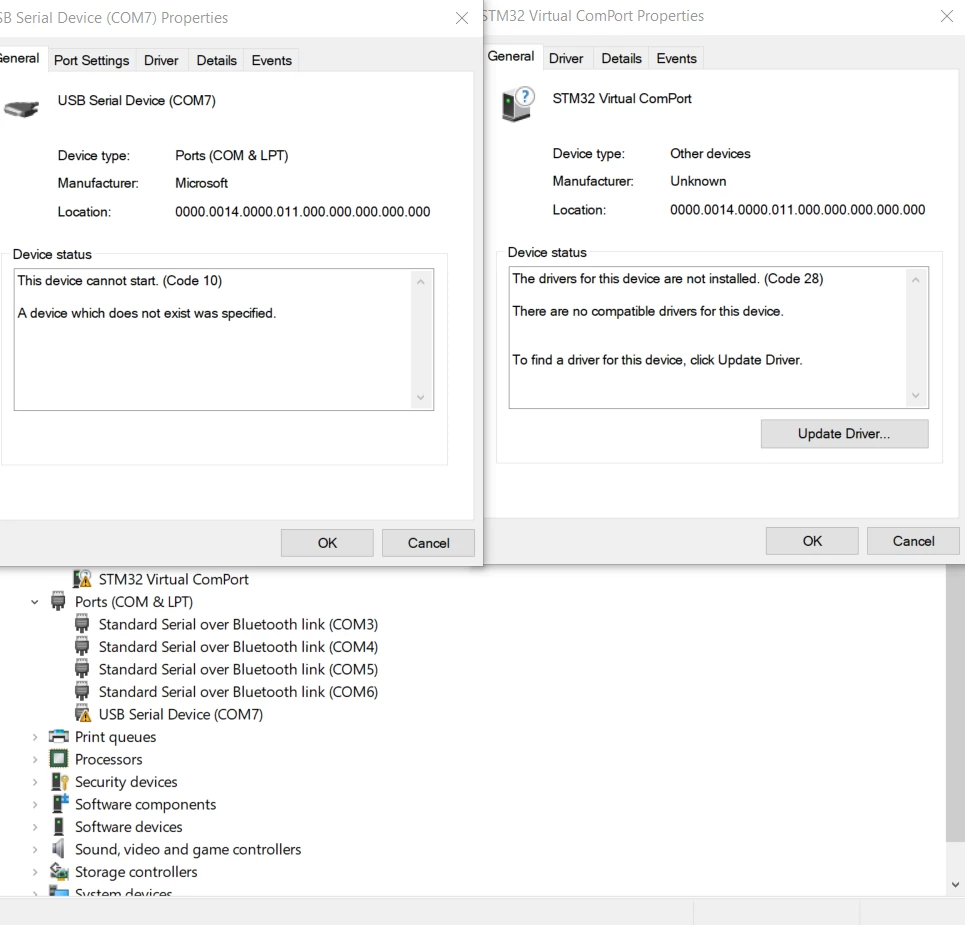Expand the Storage controllers category
965x925 pixels.
tap(35, 871)
